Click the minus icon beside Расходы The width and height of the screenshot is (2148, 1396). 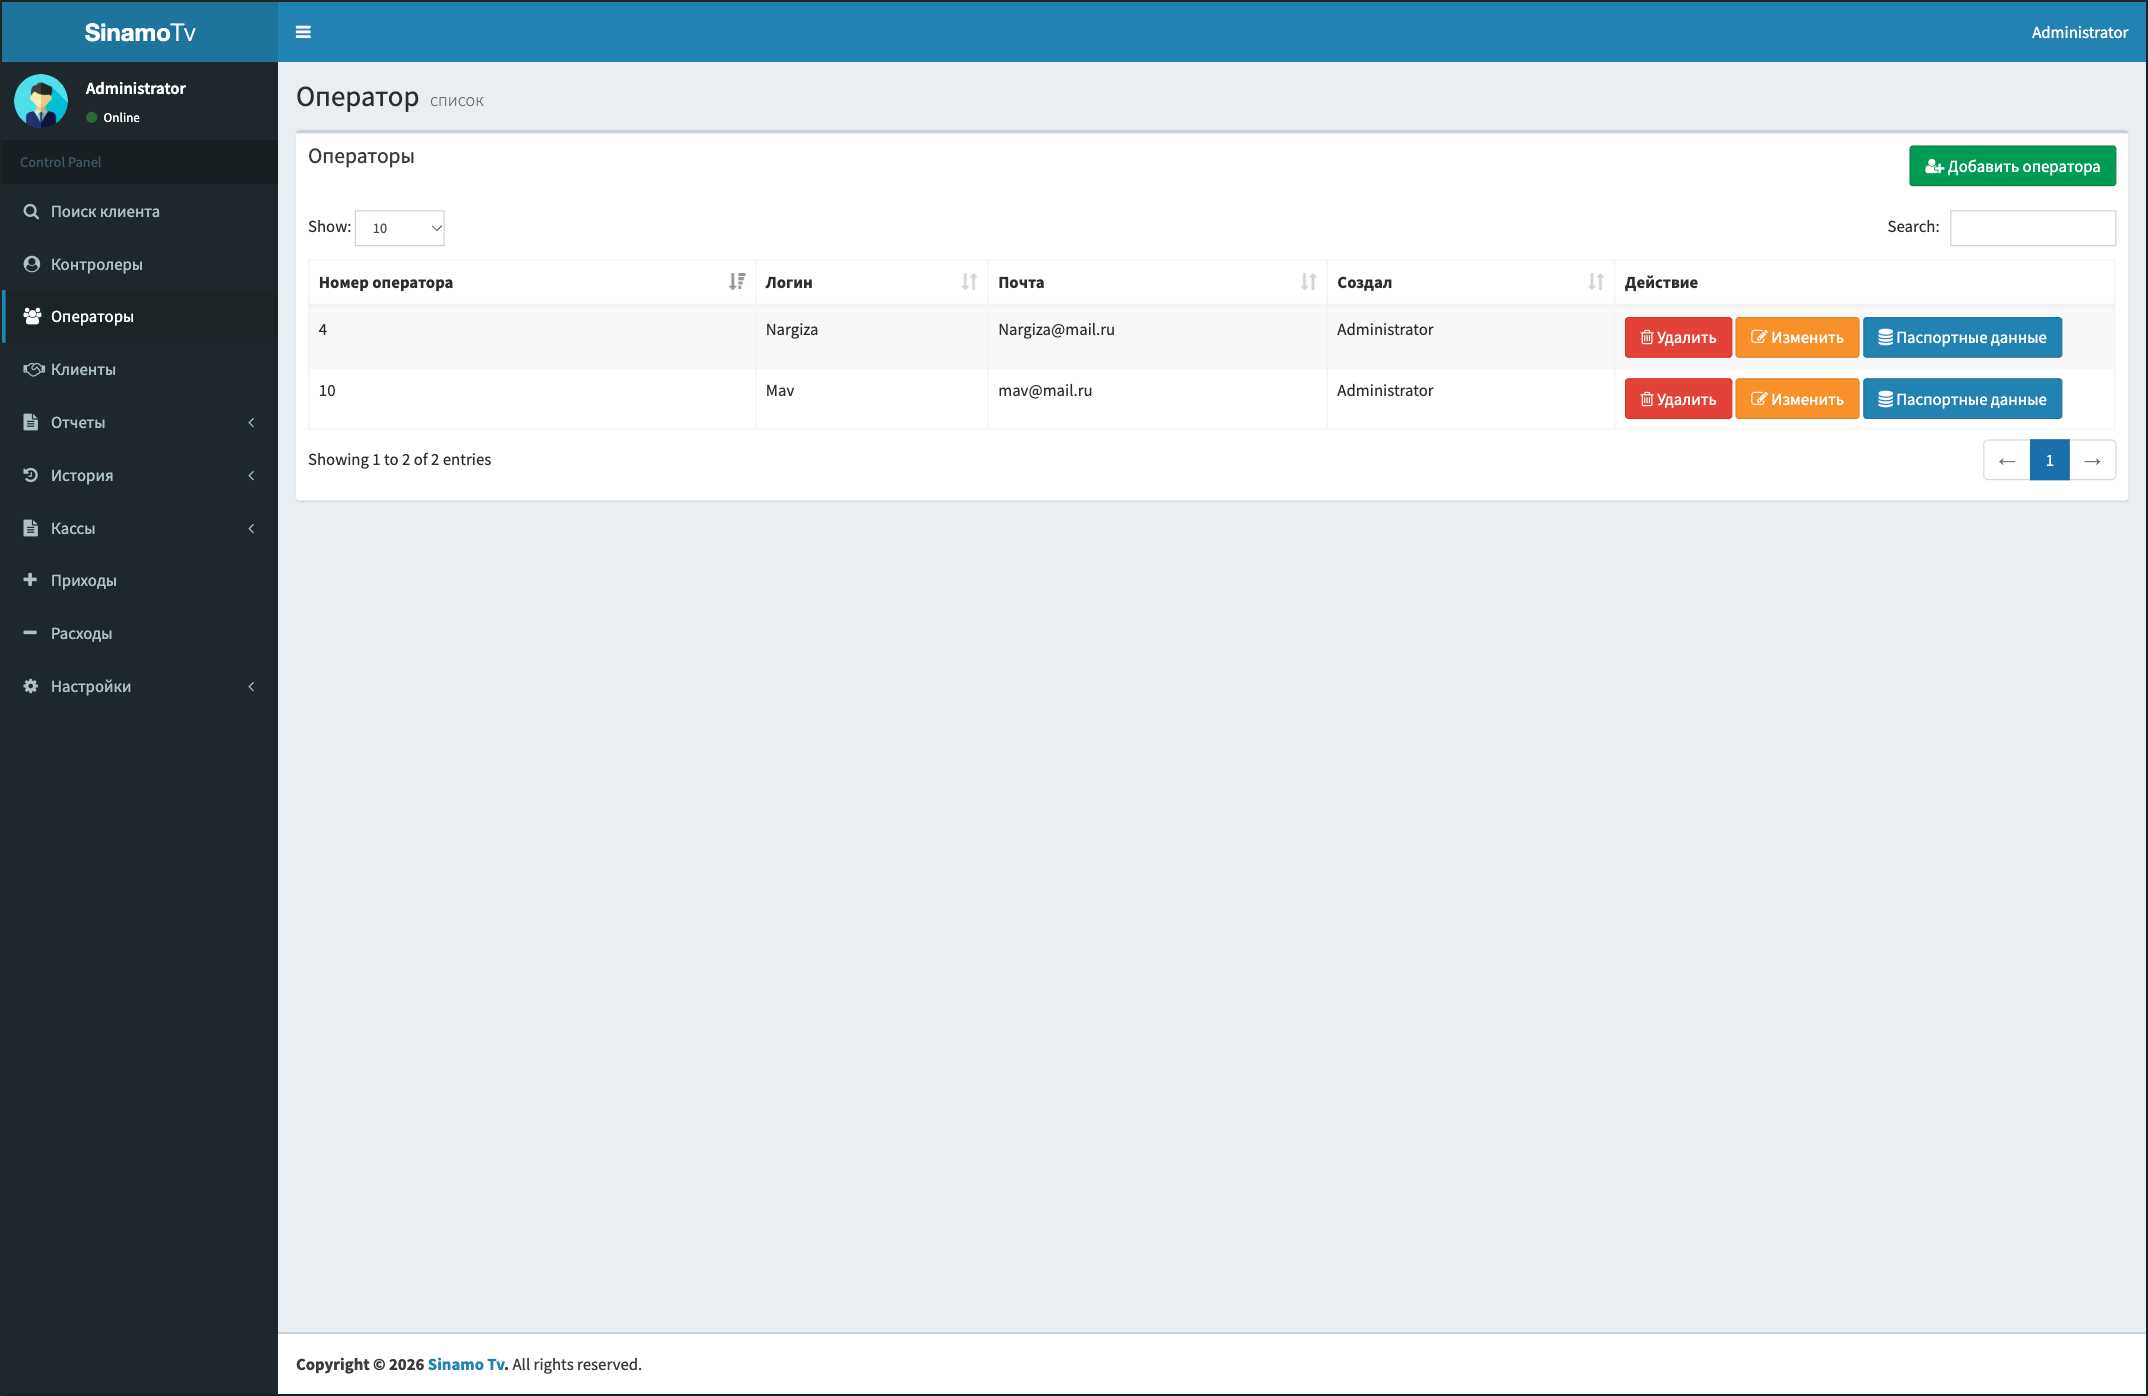click(x=30, y=633)
